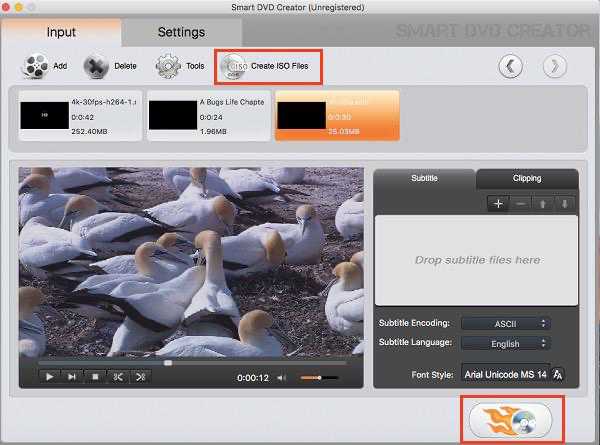
Task: Click the Font Style Arial Unicode field
Action: (x=506, y=374)
